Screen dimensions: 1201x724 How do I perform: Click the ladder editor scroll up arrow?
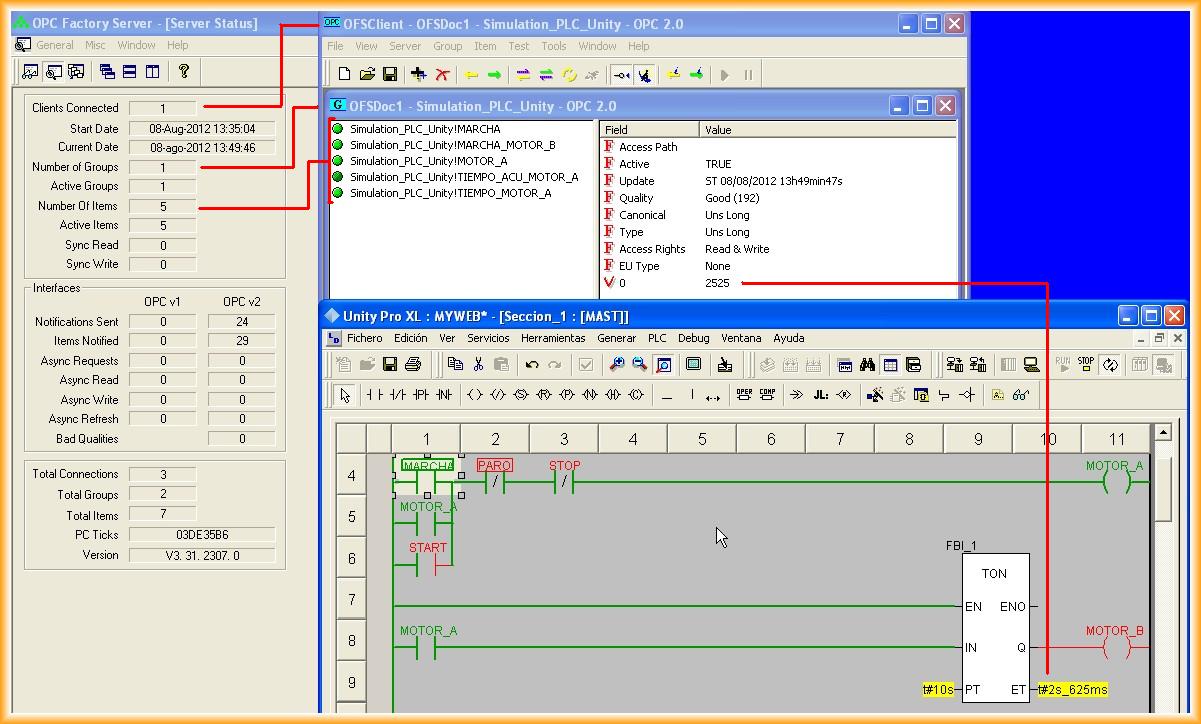coord(1162,433)
